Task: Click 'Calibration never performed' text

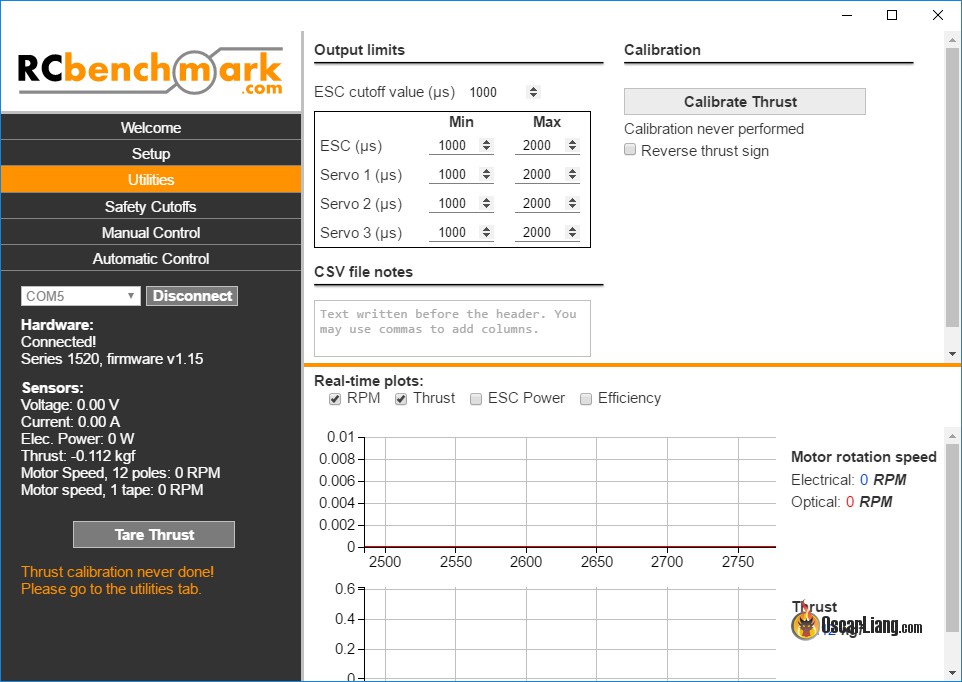Action: tap(714, 129)
